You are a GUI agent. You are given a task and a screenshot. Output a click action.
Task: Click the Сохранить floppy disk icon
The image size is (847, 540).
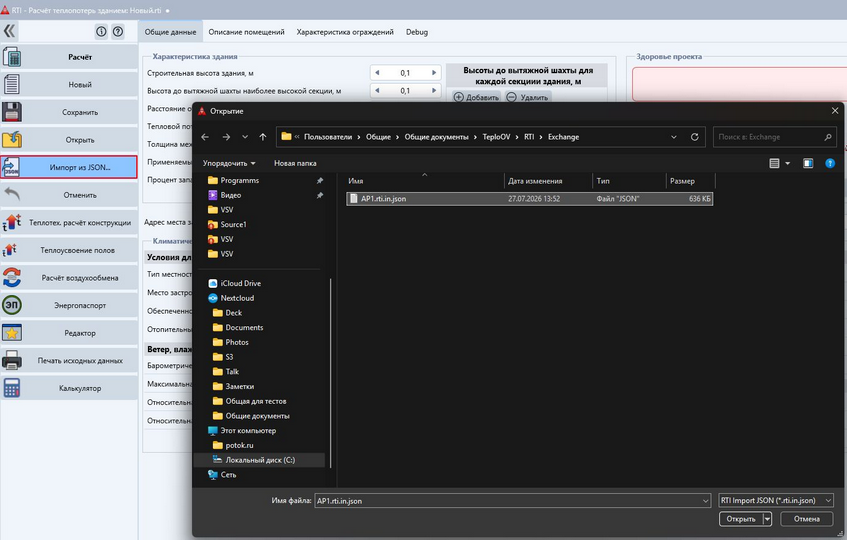(12, 112)
